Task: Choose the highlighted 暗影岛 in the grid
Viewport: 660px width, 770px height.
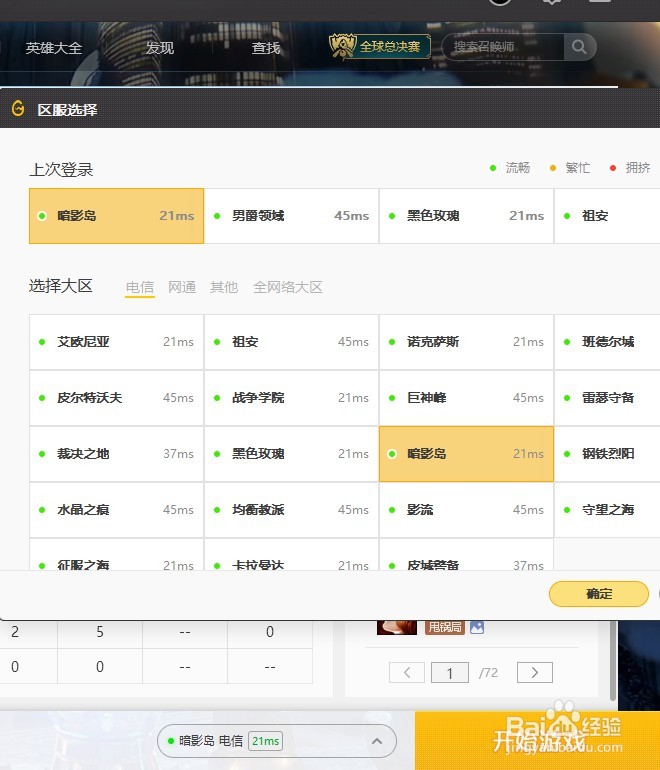Action: point(467,454)
